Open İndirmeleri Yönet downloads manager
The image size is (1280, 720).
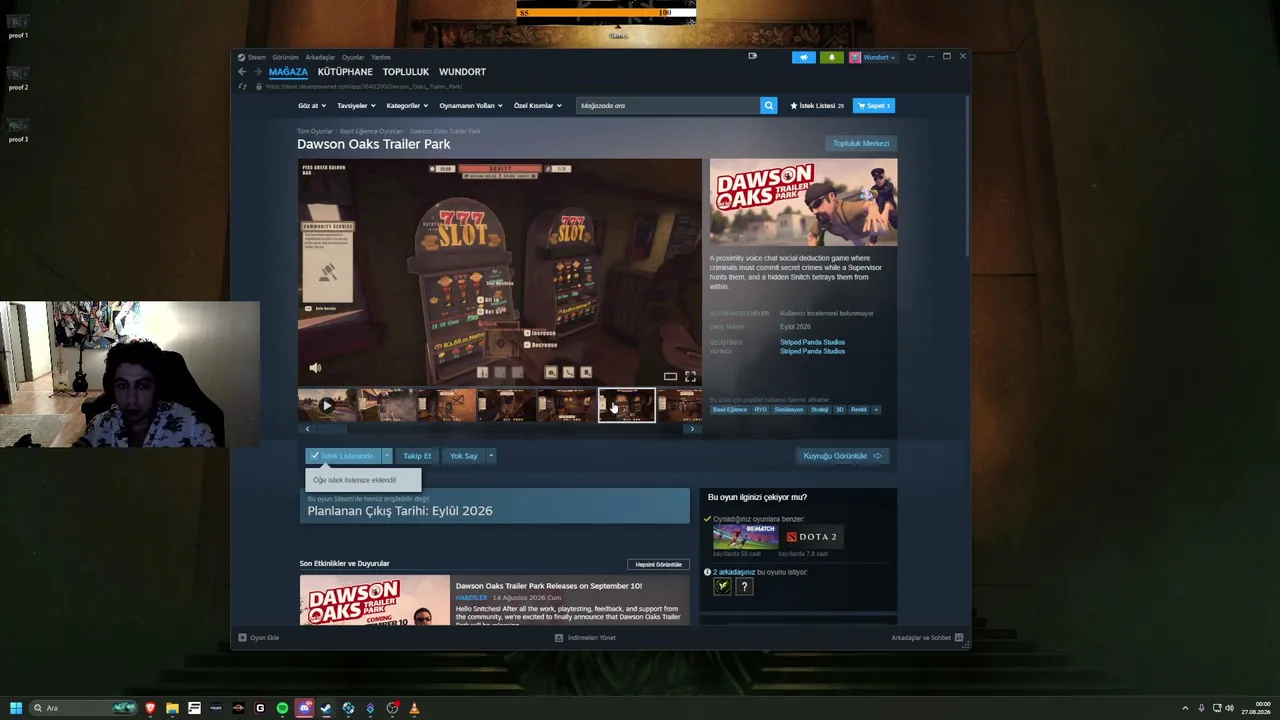[x=585, y=637]
